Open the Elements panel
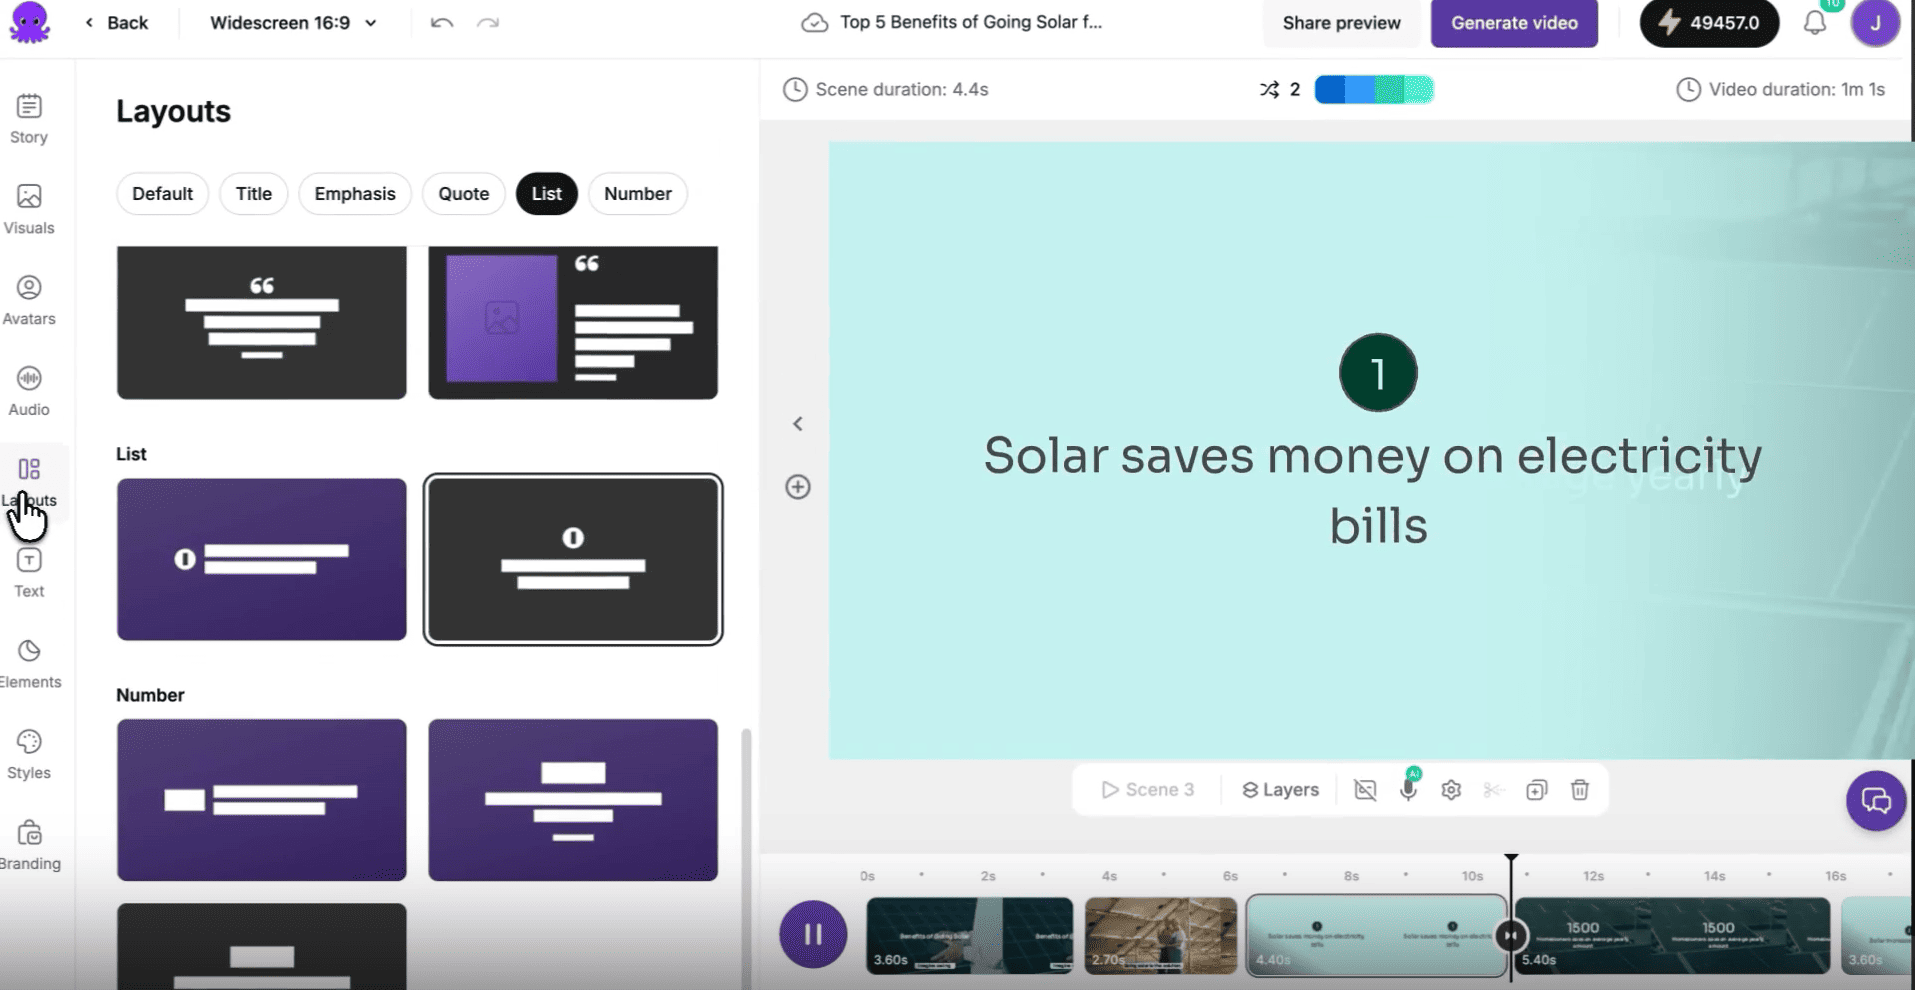Screen dimensions: 1915x990 [x=29, y=664]
